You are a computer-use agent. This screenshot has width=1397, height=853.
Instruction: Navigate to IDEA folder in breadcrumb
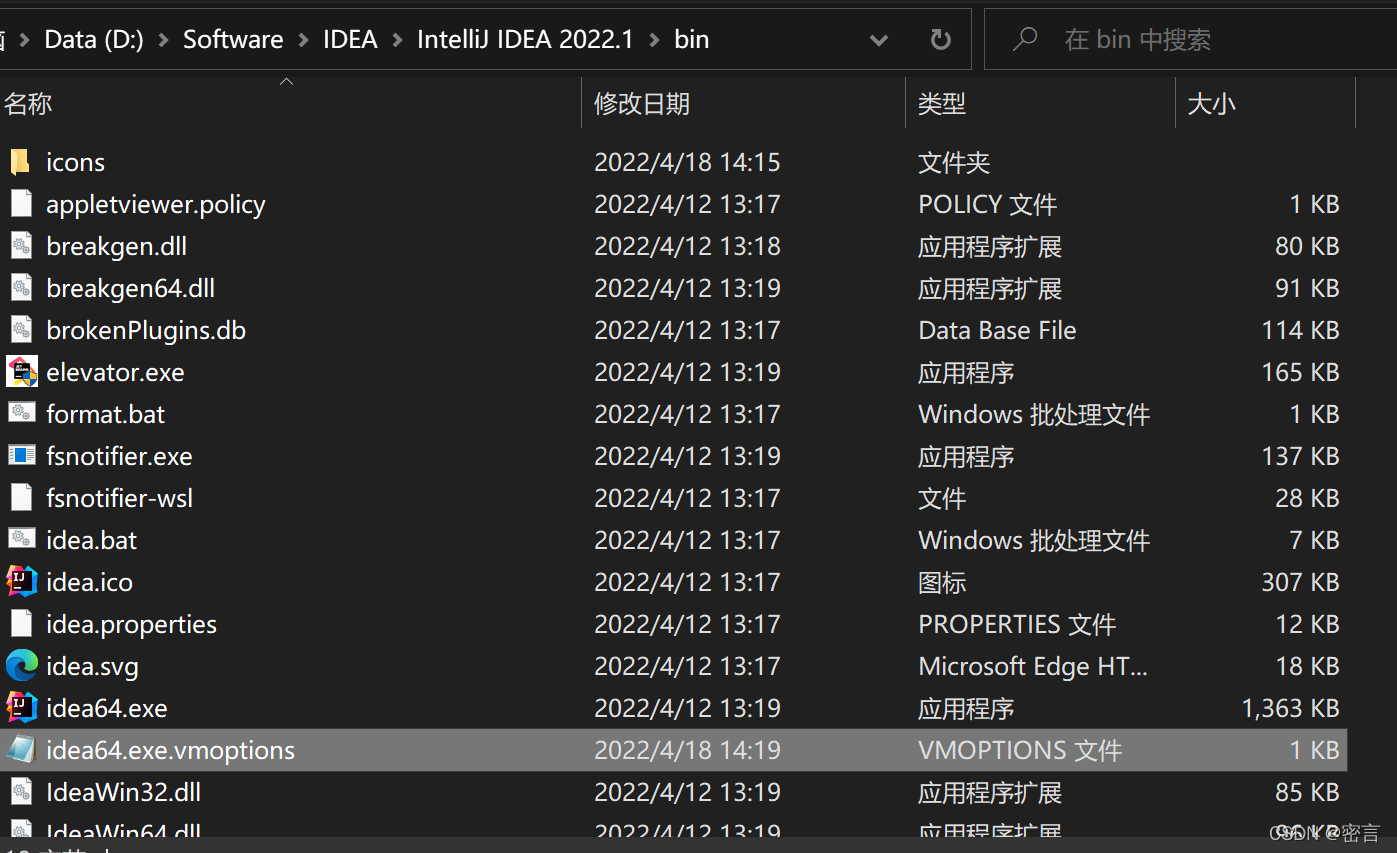[350, 39]
